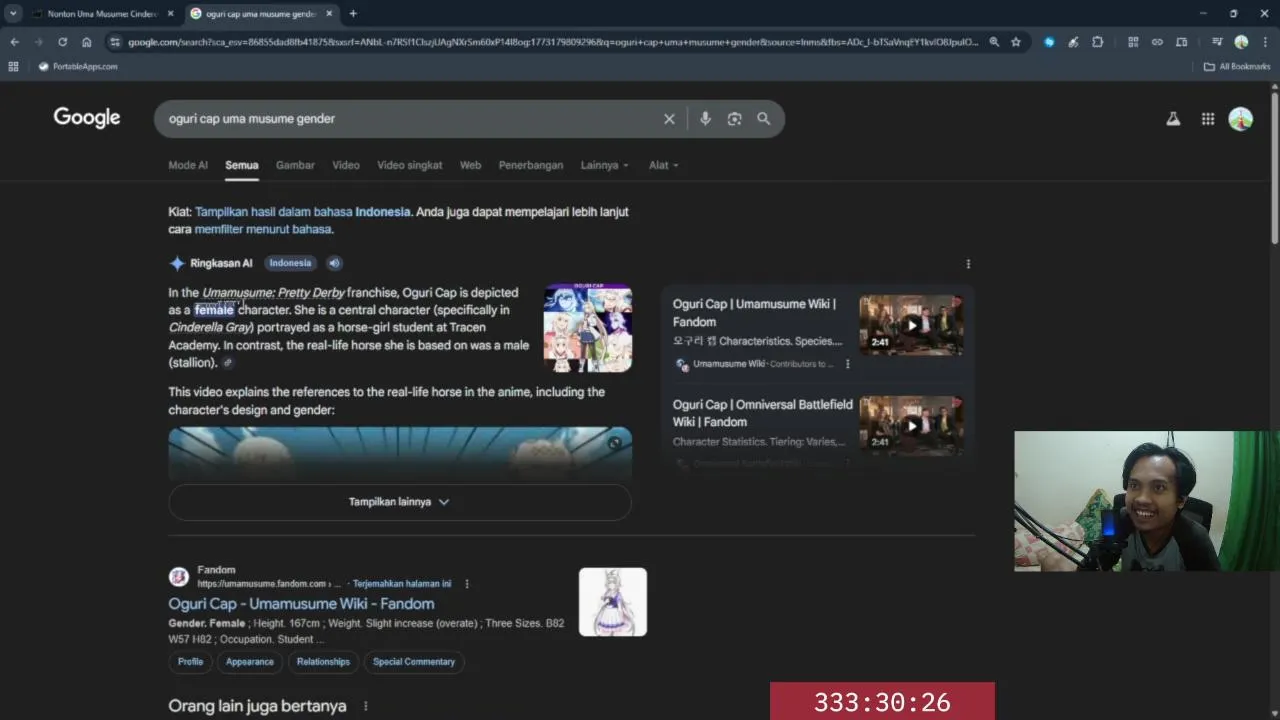Image resolution: width=1280 pixels, height=720 pixels.
Task: Search by image with the lens icon
Action: tap(734, 119)
